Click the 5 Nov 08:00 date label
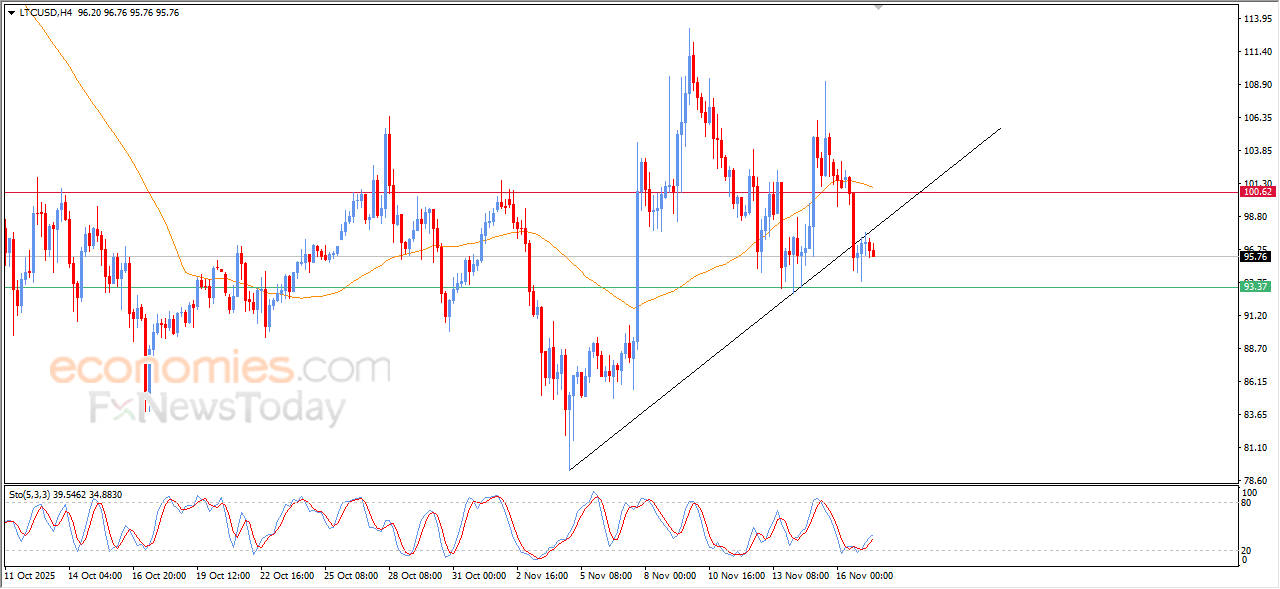Viewport: 1280px width, 589px height. point(605,576)
